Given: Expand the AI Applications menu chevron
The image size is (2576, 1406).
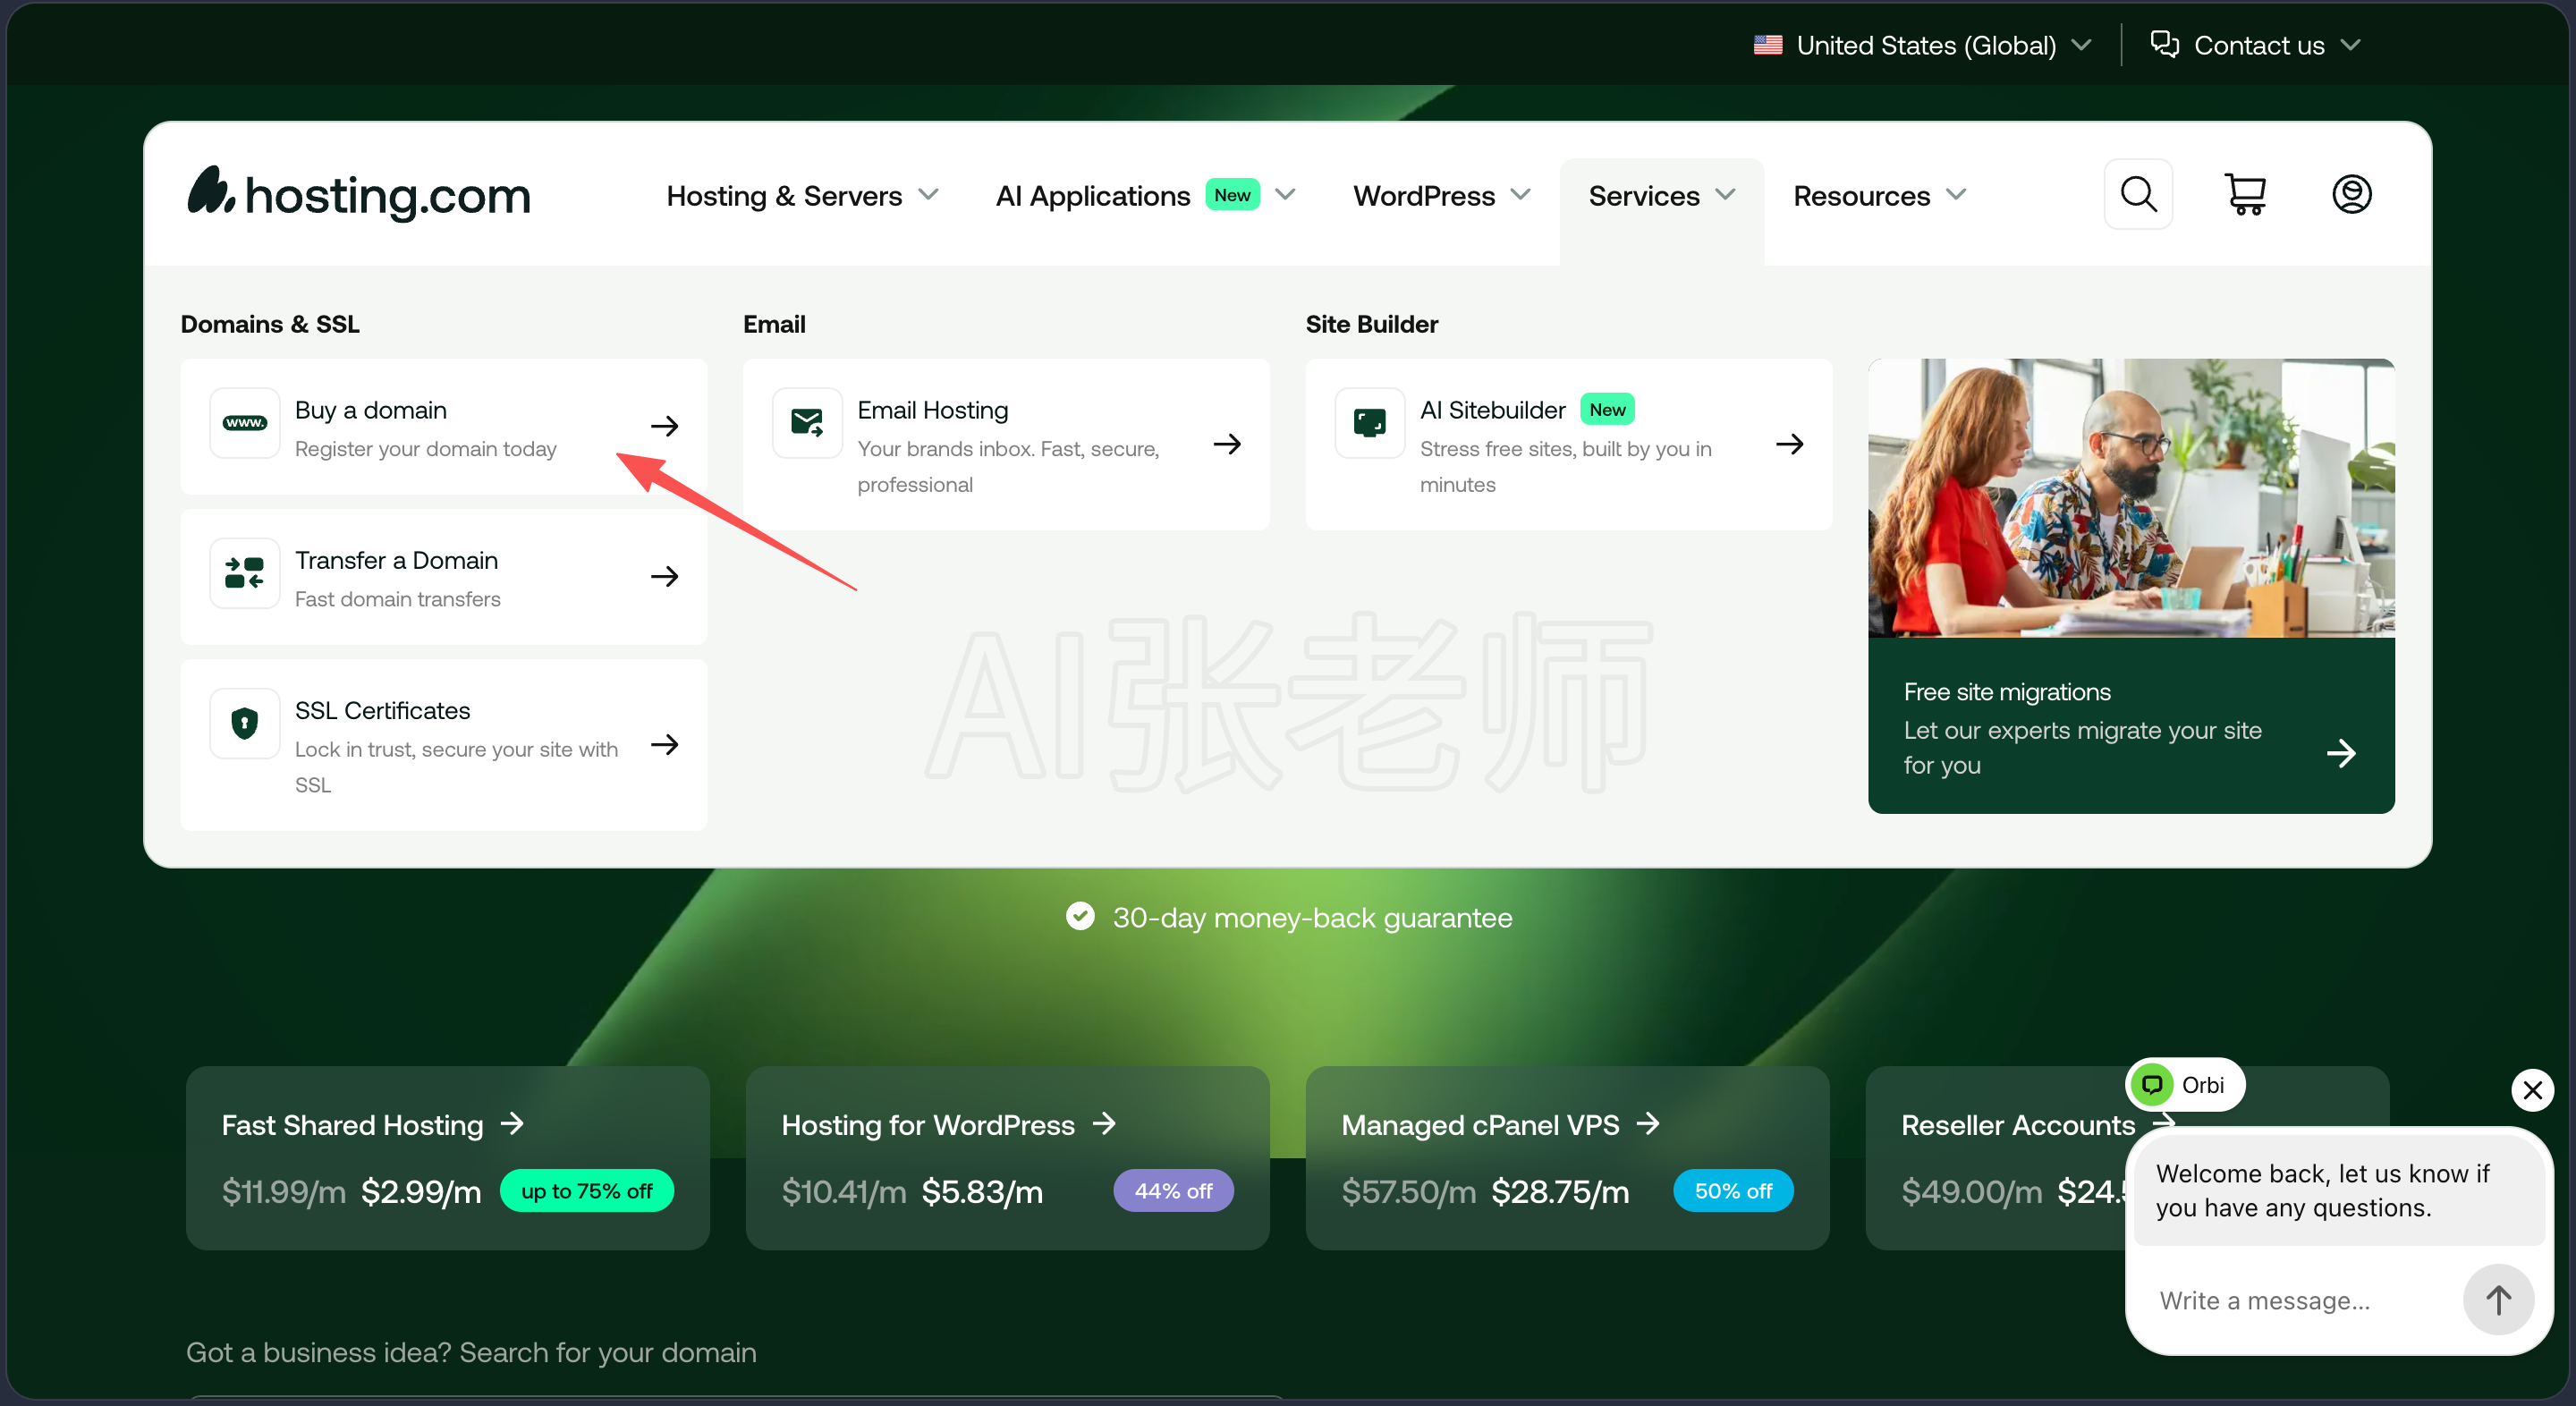Looking at the screenshot, I should (x=1285, y=195).
